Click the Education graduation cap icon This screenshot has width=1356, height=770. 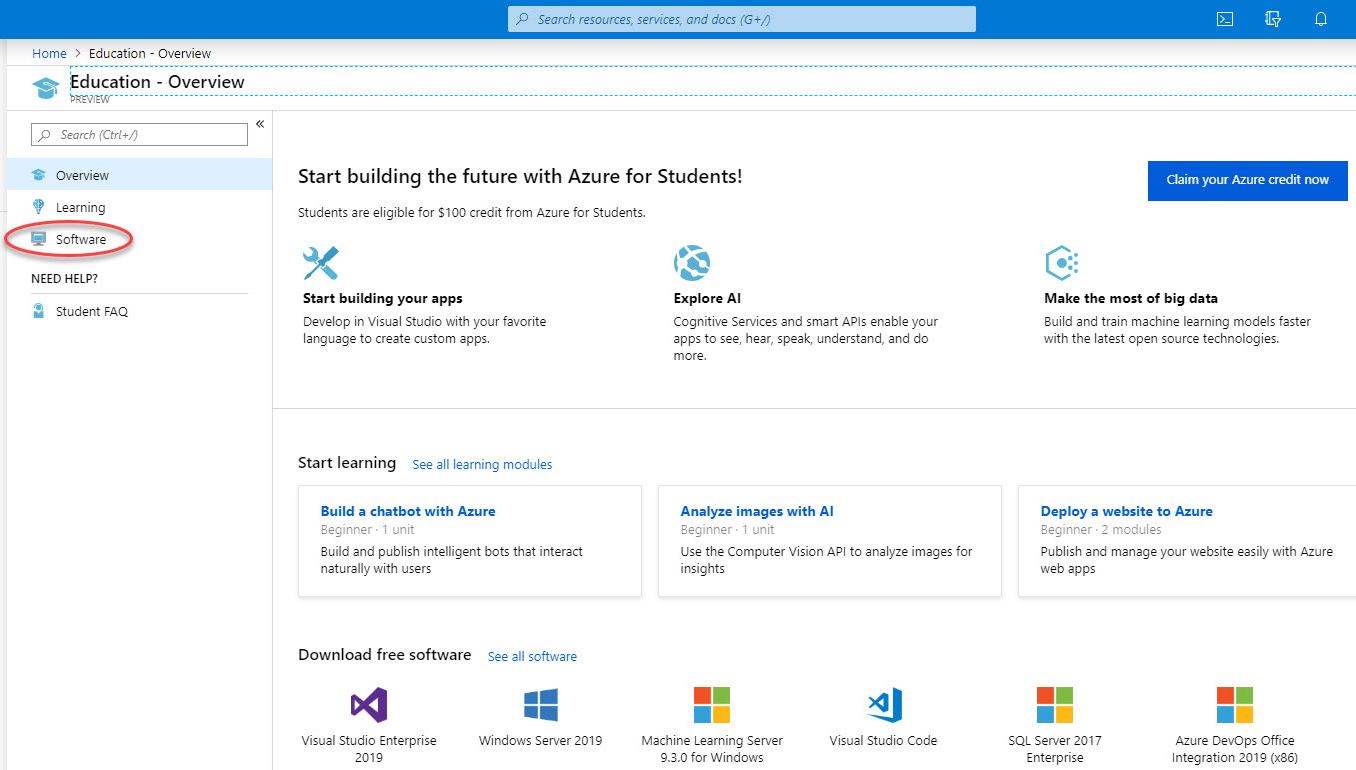46,87
